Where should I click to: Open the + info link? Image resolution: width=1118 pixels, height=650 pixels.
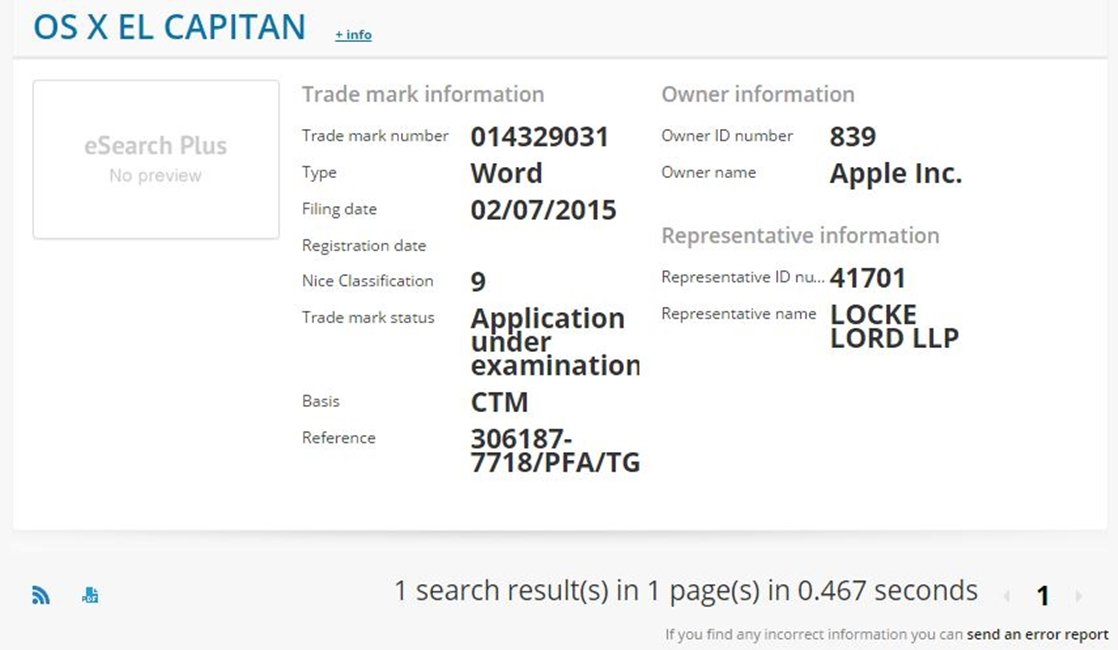[354, 34]
